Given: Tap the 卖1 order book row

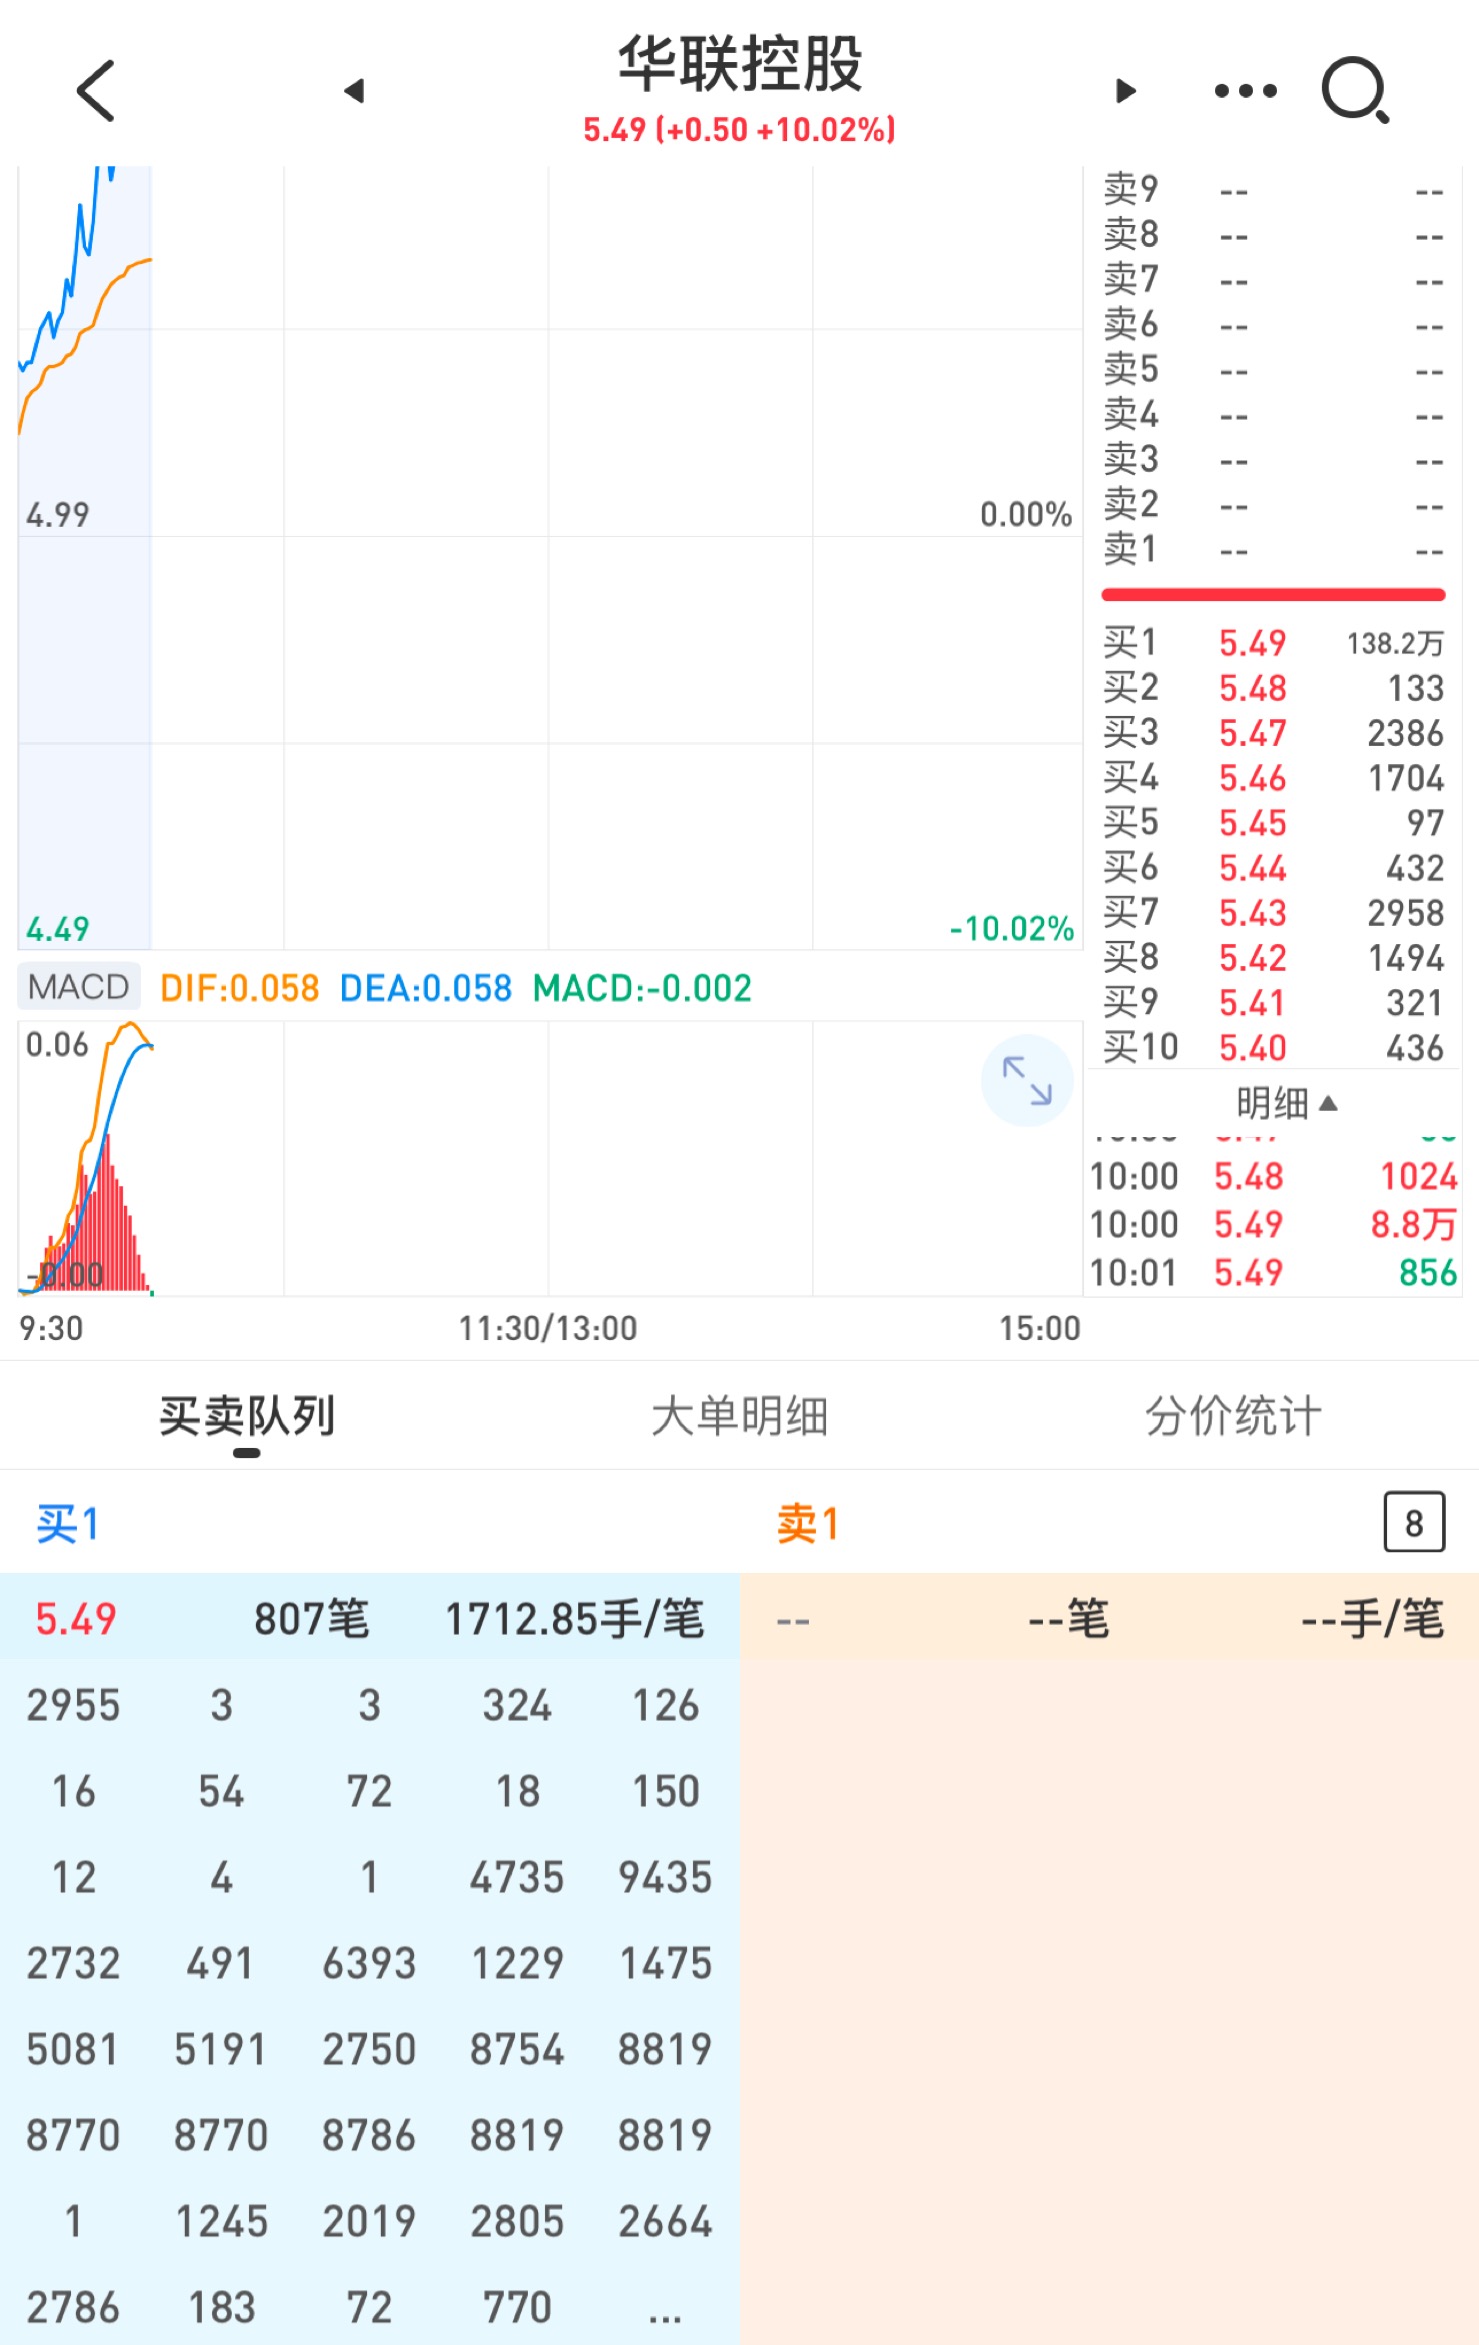Looking at the screenshot, I should coord(1273,549).
